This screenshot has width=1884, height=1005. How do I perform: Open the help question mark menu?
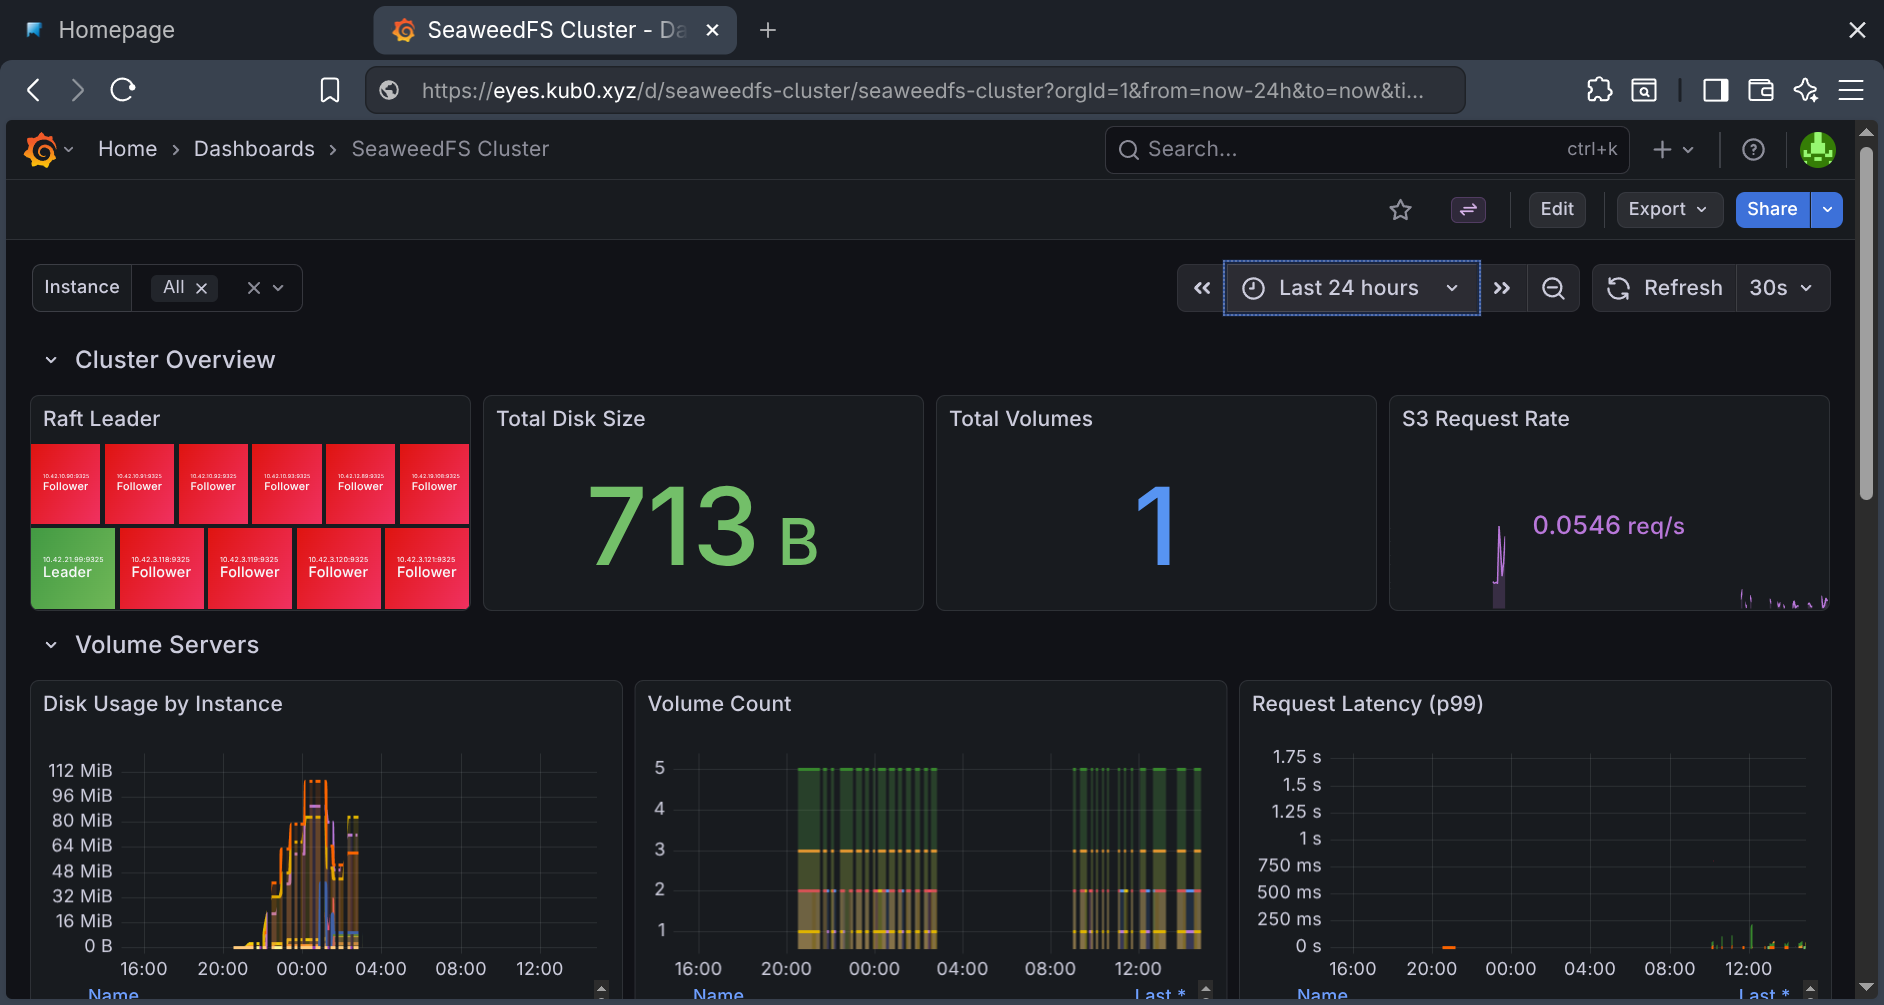[1753, 149]
